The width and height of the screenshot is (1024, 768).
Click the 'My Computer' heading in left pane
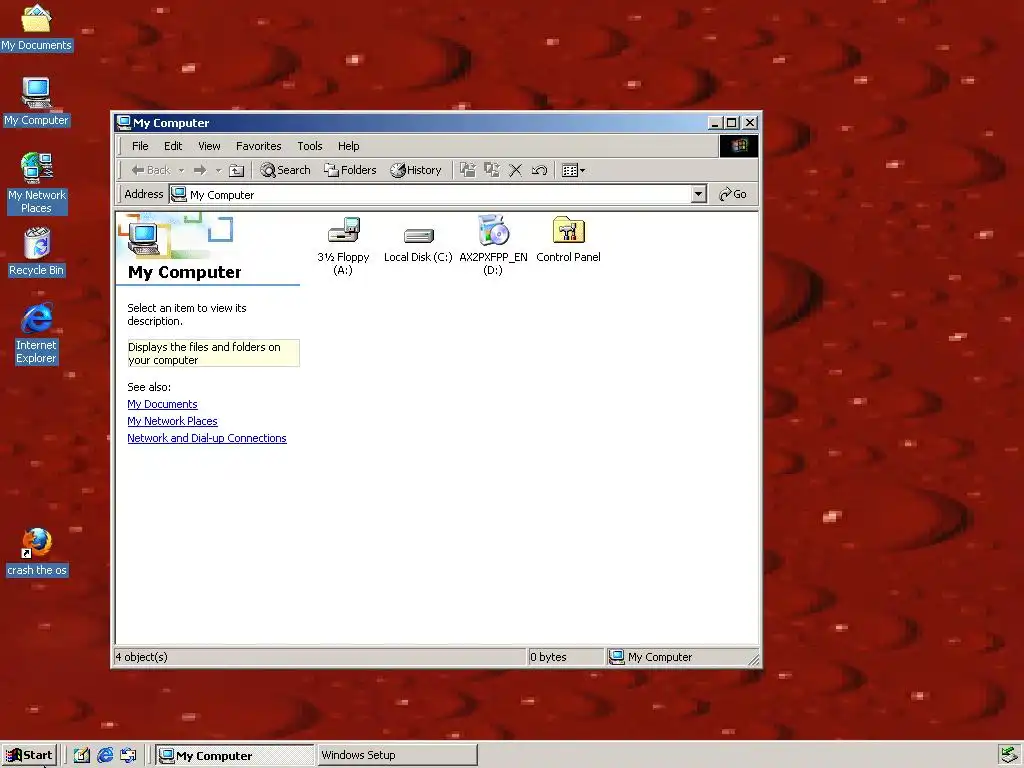(x=184, y=272)
